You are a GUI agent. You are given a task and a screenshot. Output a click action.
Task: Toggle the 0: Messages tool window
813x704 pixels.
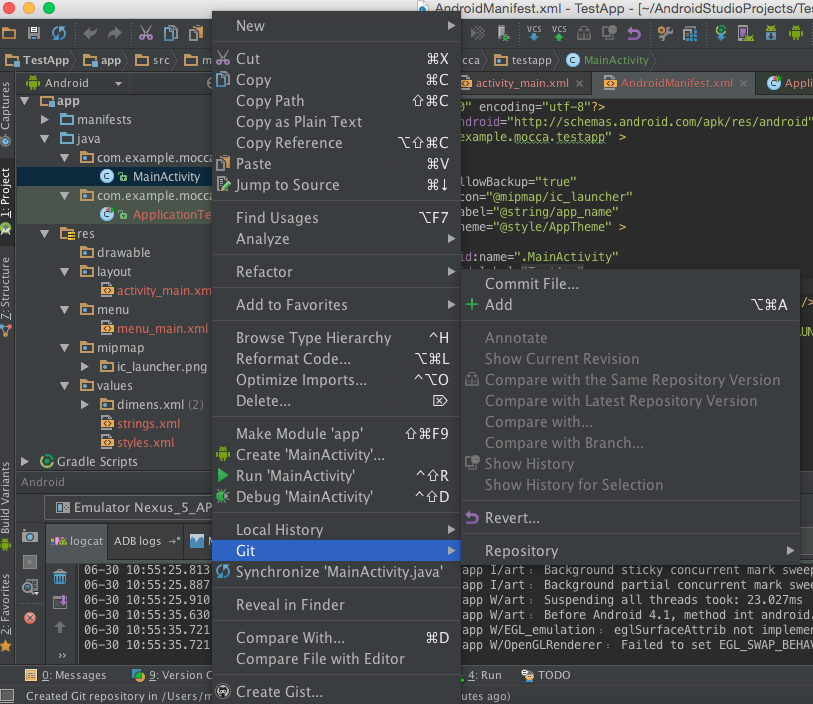pos(66,675)
